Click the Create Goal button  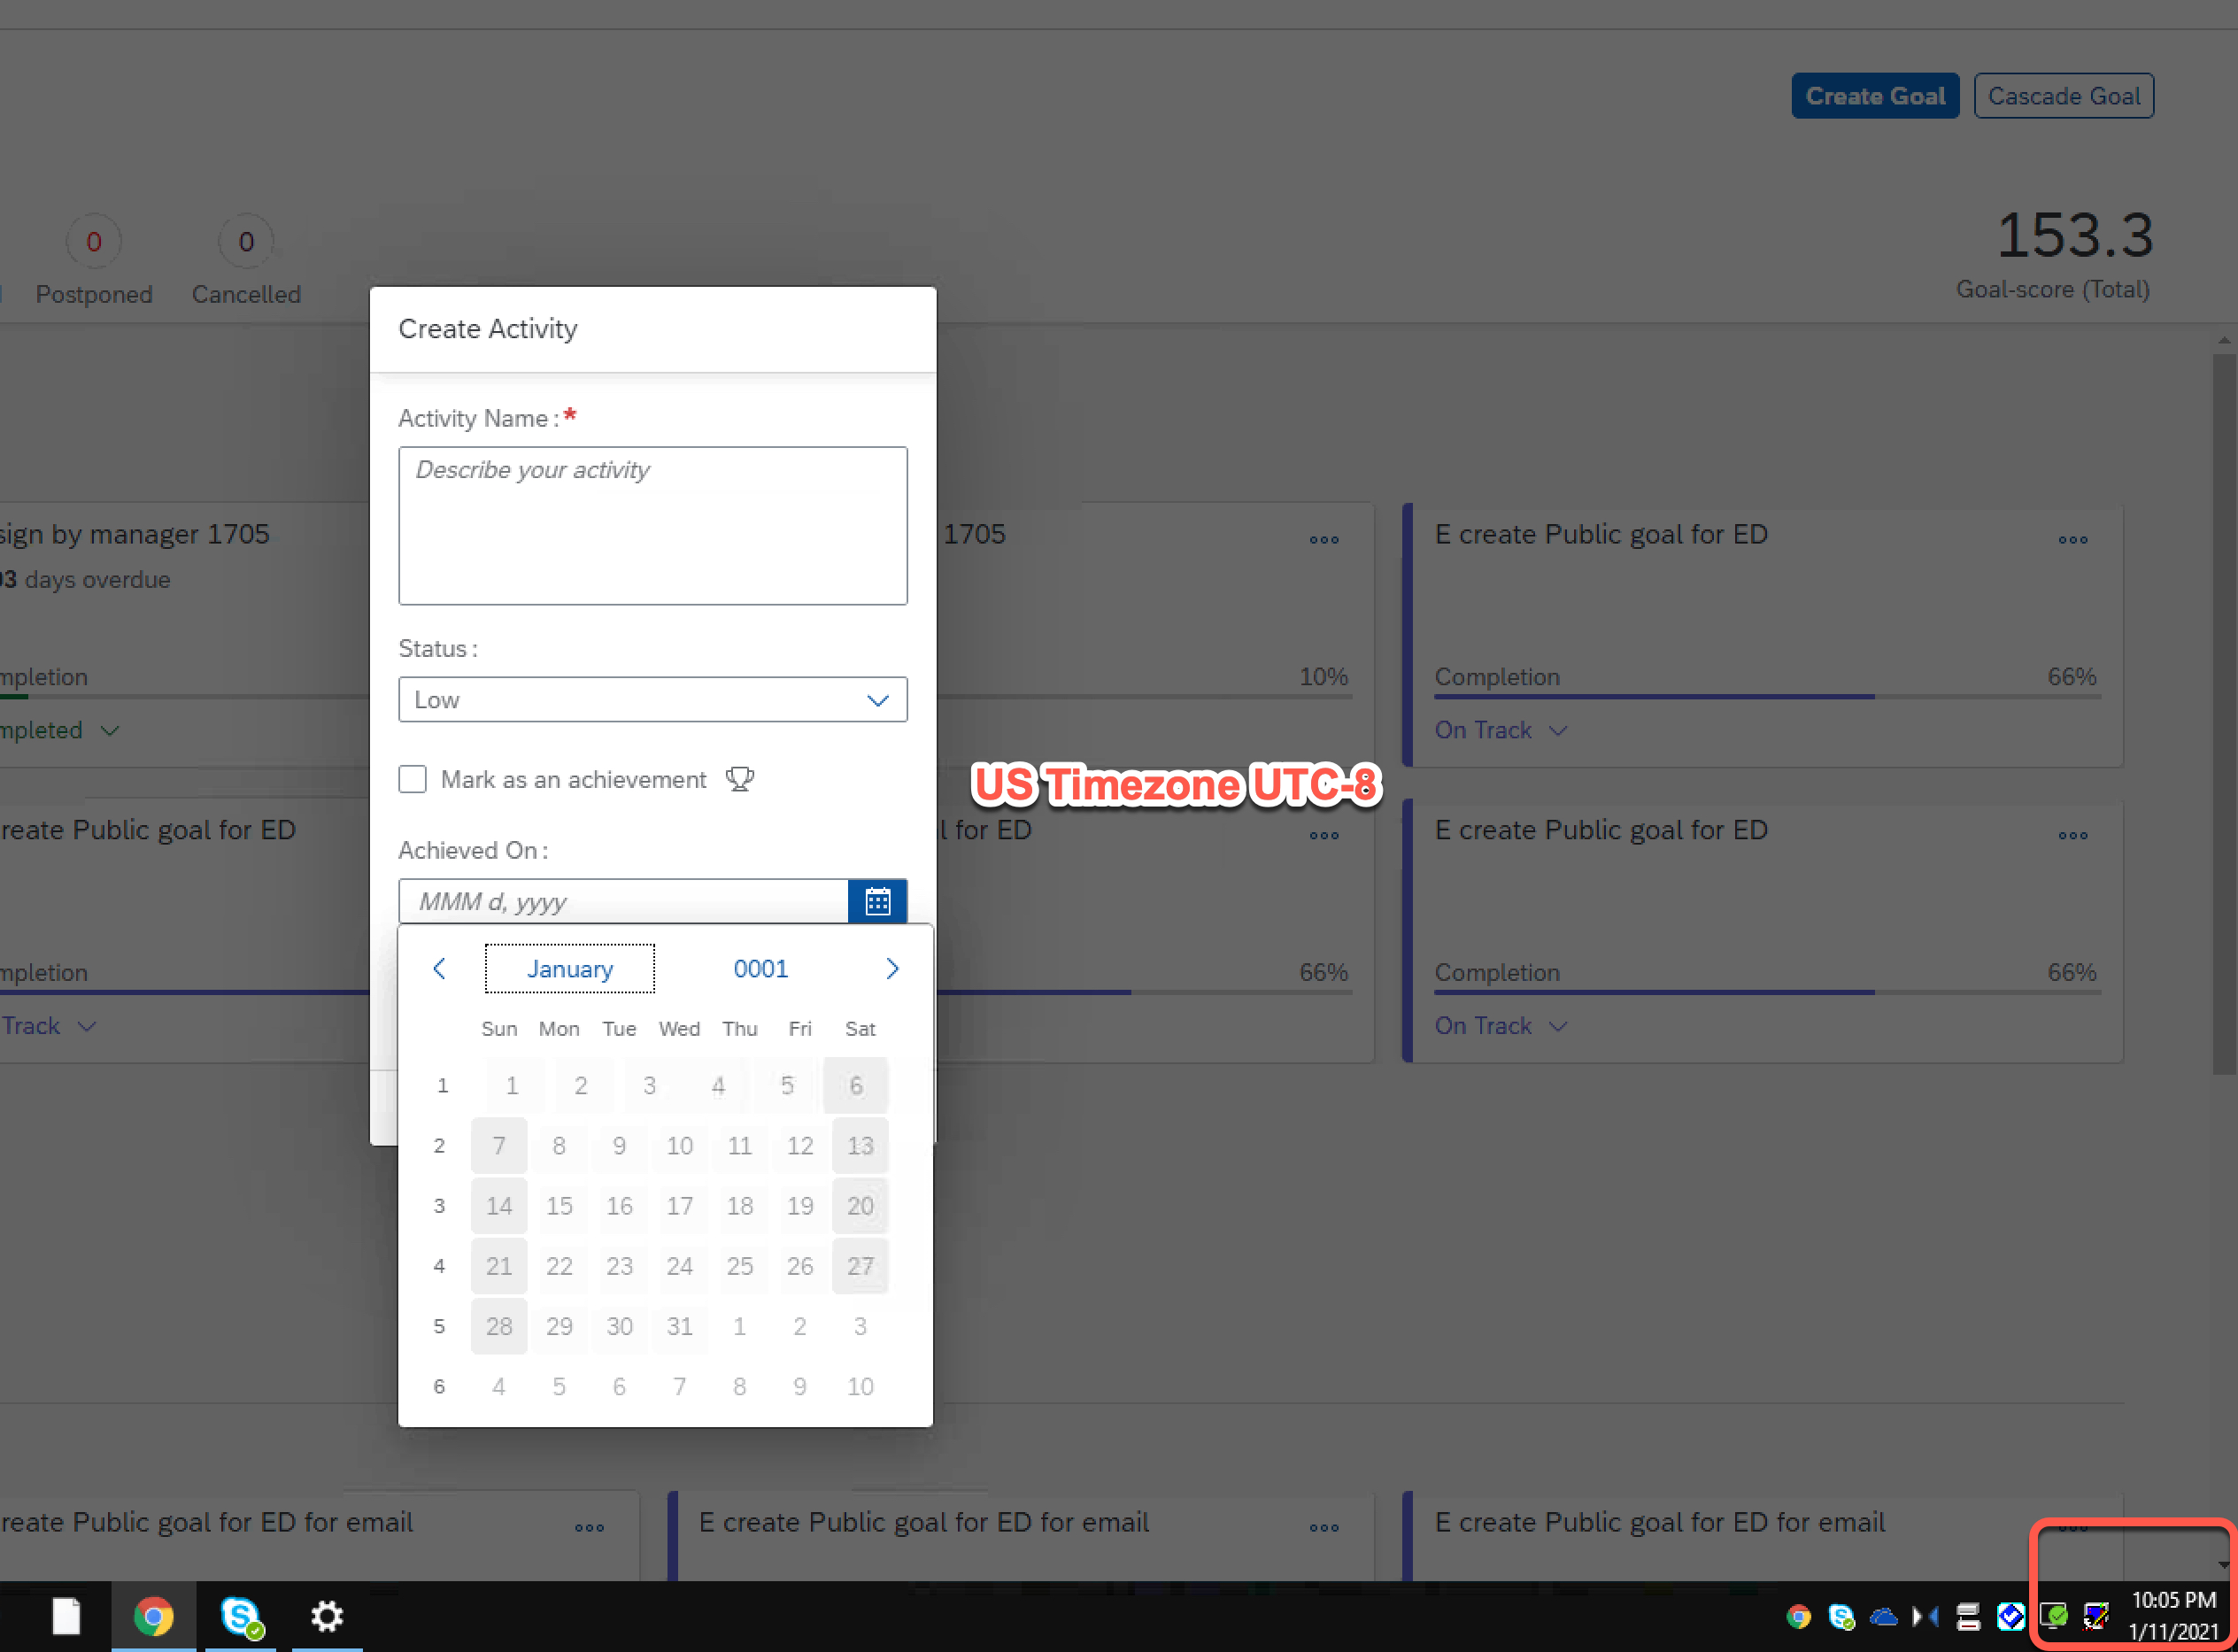1874,95
